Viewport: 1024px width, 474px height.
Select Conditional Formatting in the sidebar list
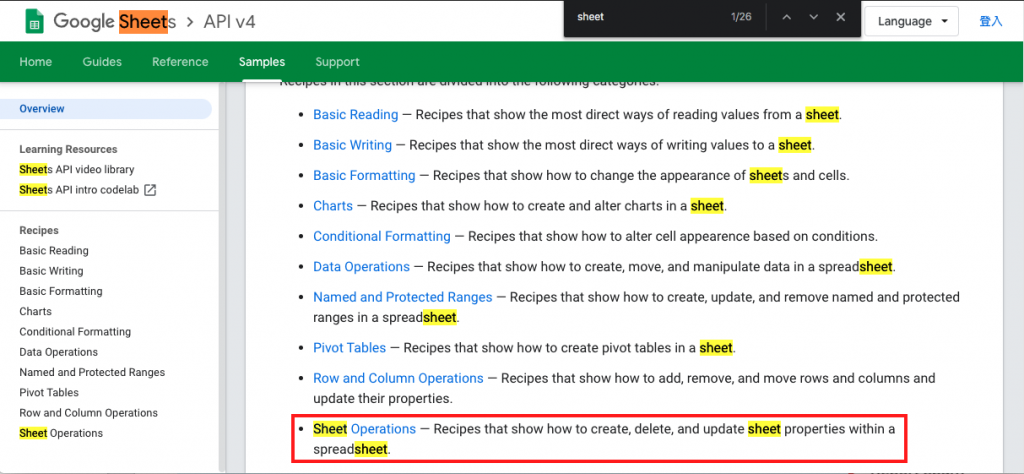(75, 332)
